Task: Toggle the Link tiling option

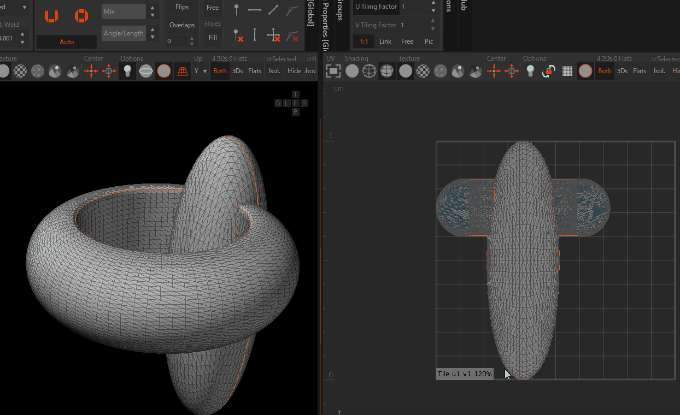Action: click(x=386, y=42)
